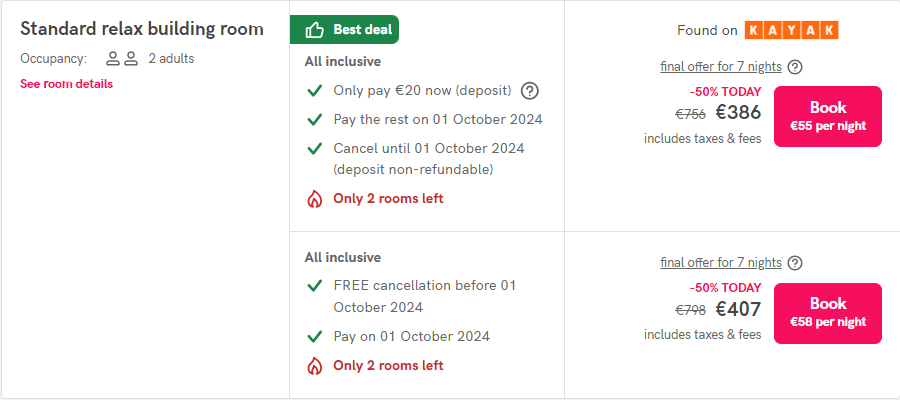Book the €55 per night offer
The image size is (900, 400).
[828, 116]
